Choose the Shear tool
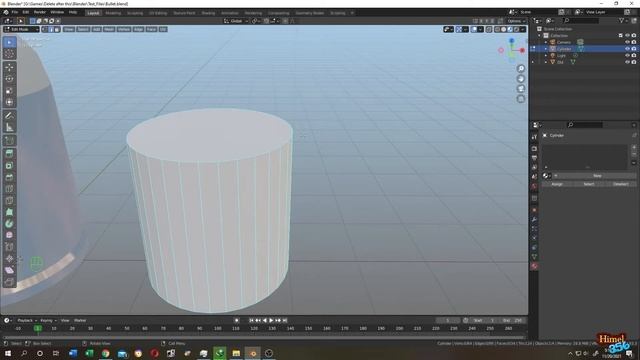 [9, 270]
